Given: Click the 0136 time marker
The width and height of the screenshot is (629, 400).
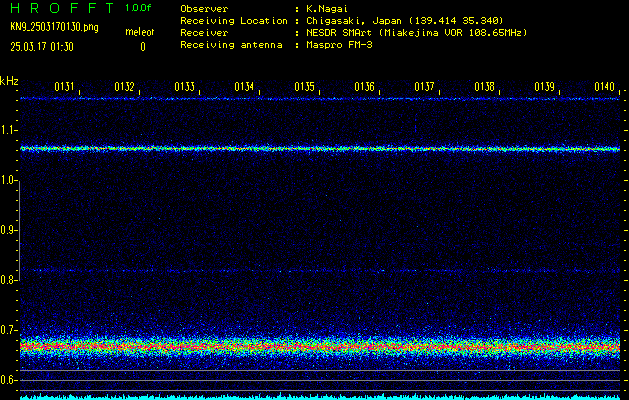Looking at the screenshot, I should point(364,87).
